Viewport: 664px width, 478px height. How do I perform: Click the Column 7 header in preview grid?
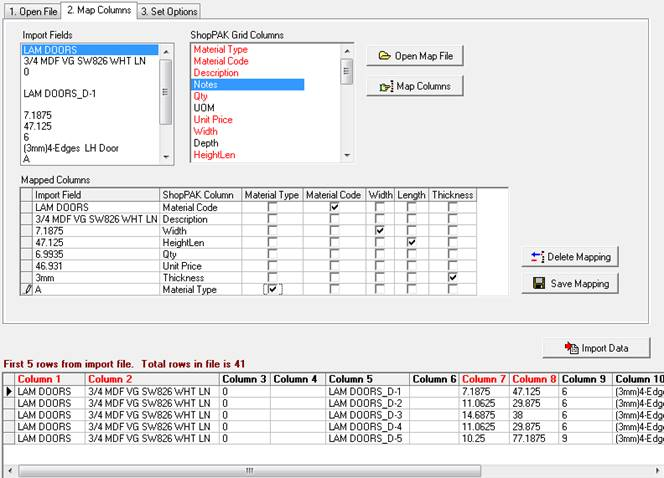[x=484, y=379]
